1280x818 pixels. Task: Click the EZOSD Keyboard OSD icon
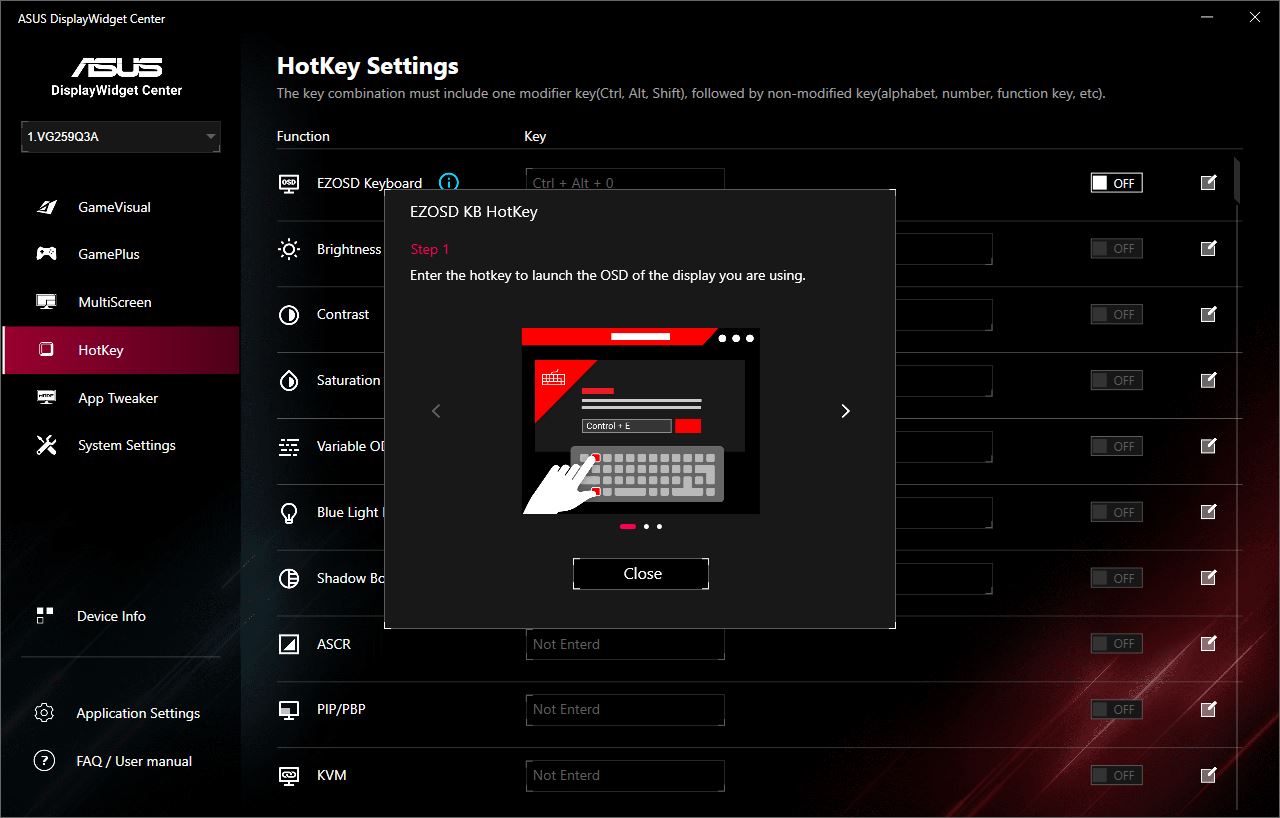(289, 183)
